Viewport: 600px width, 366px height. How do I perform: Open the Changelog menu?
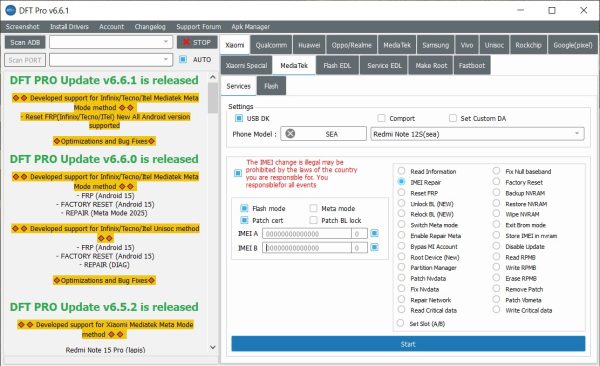point(150,27)
